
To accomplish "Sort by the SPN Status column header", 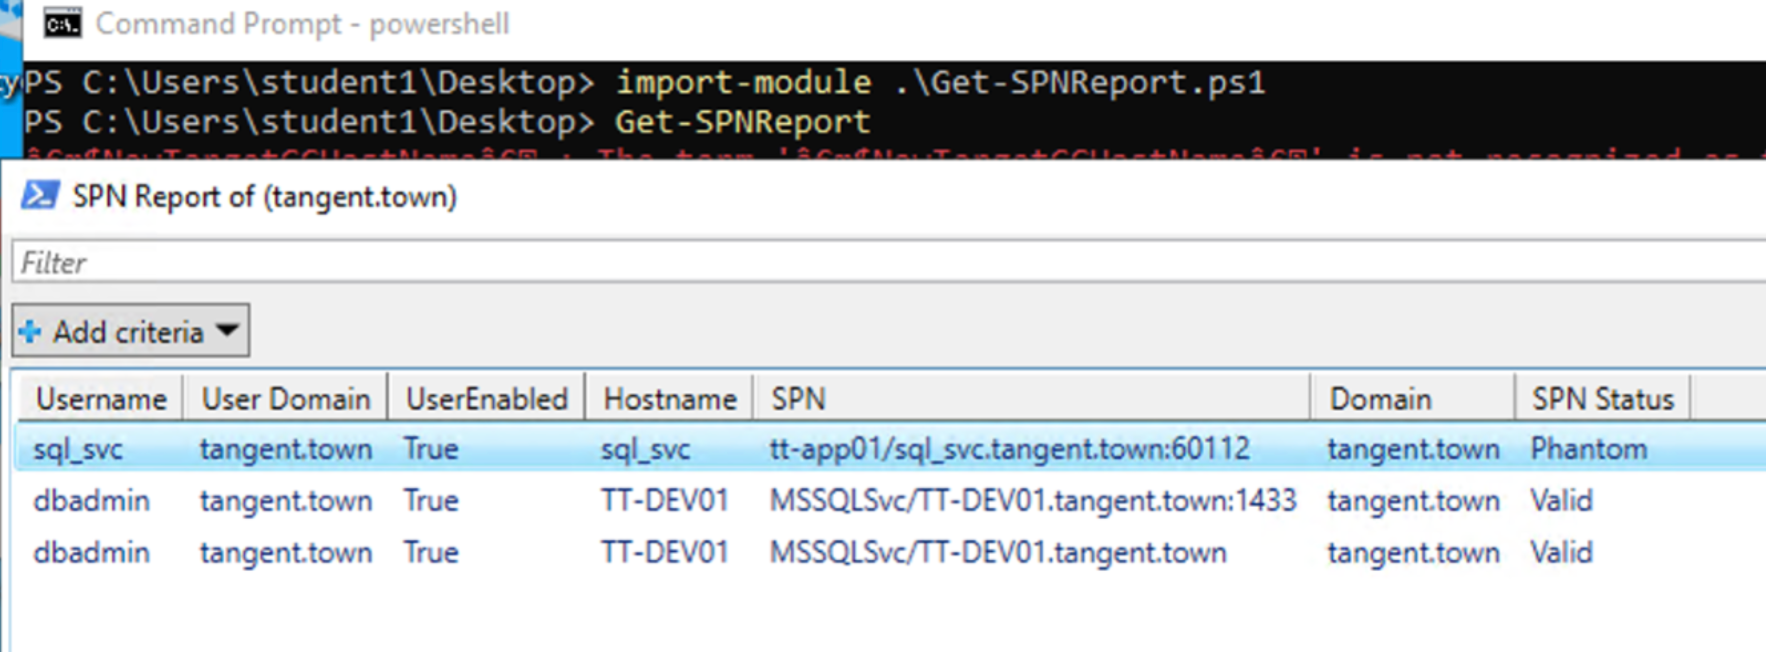I will click(x=1602, y=399).
